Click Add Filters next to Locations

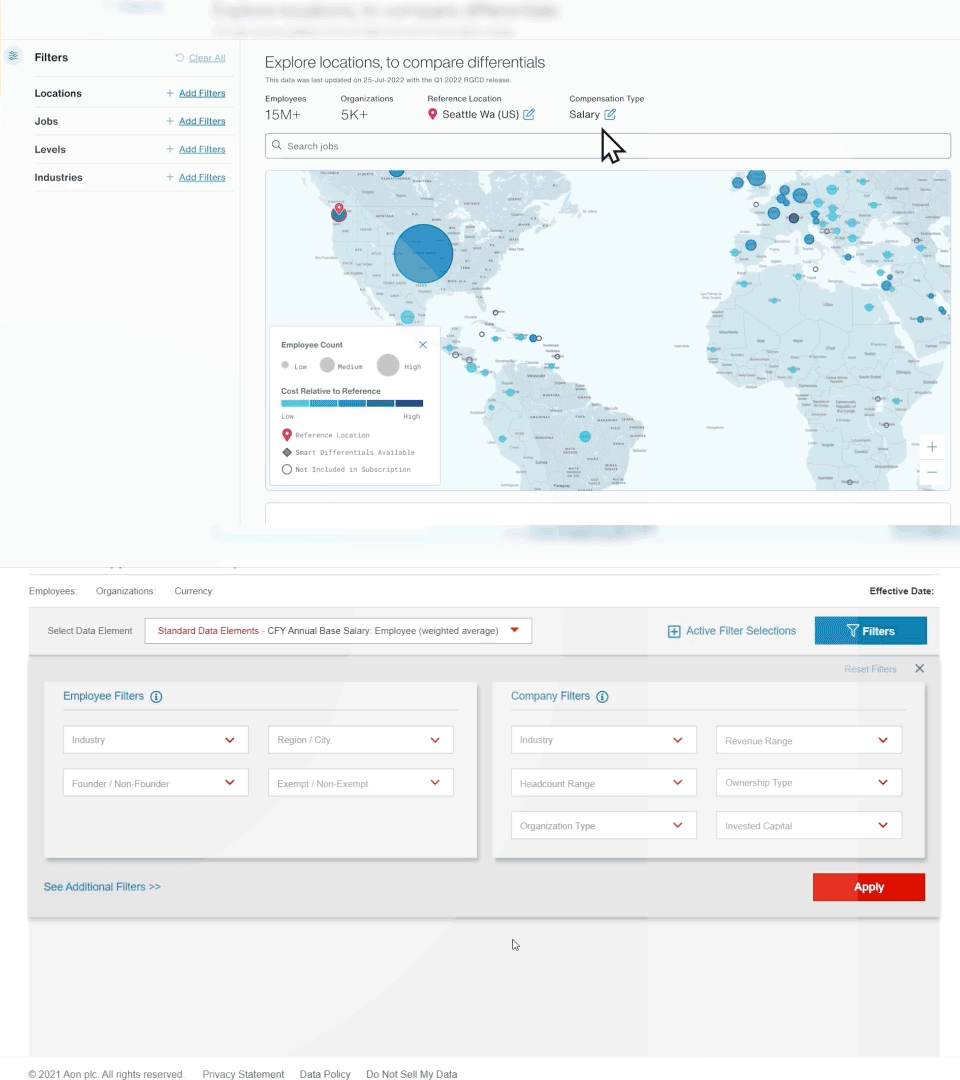click(x=201, y=93)
